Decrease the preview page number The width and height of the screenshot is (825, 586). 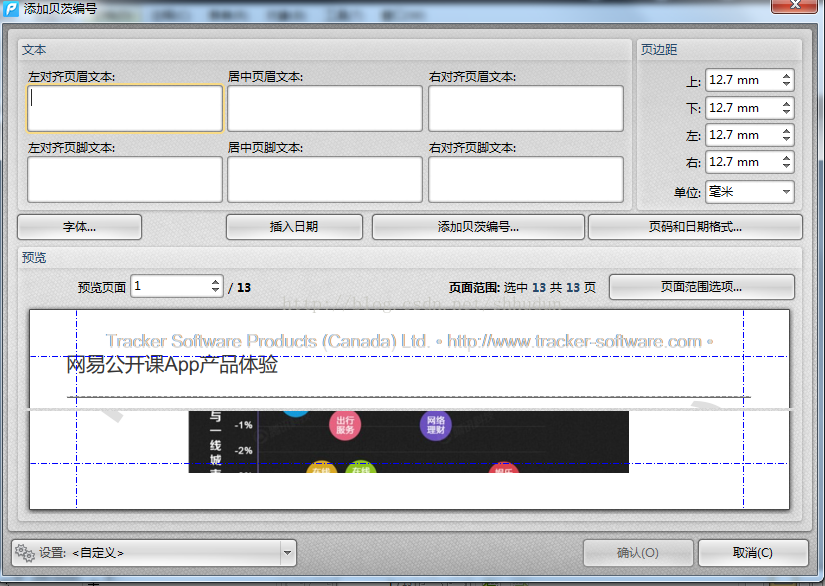[215, 290]
